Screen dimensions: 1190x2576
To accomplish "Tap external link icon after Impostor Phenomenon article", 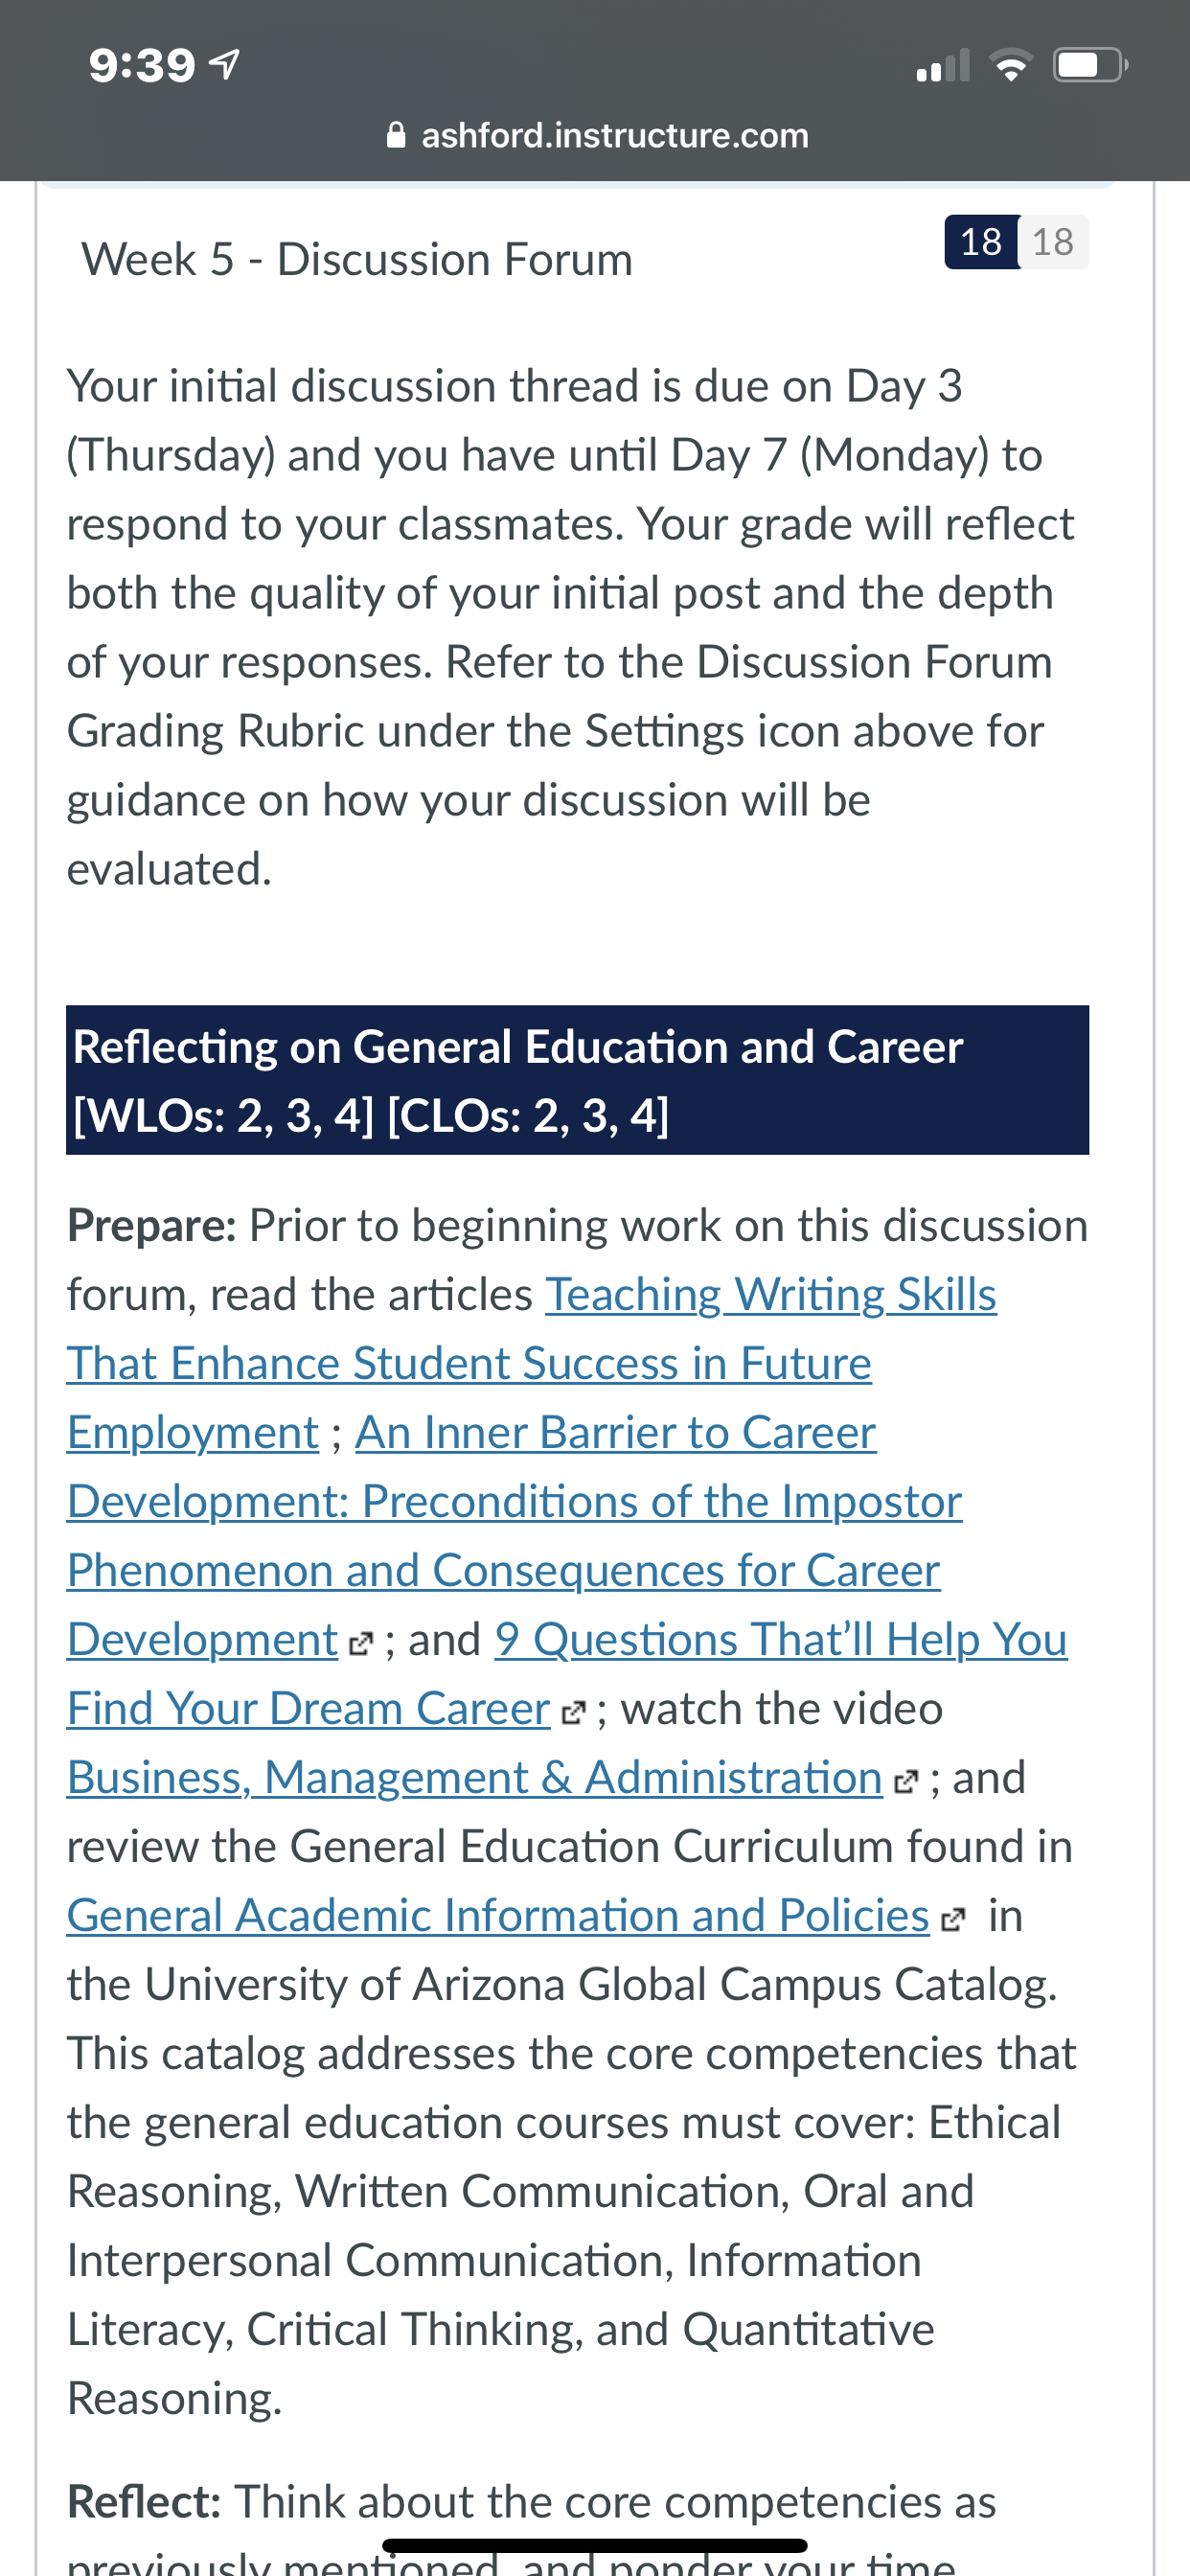I will click(361, 1642).
